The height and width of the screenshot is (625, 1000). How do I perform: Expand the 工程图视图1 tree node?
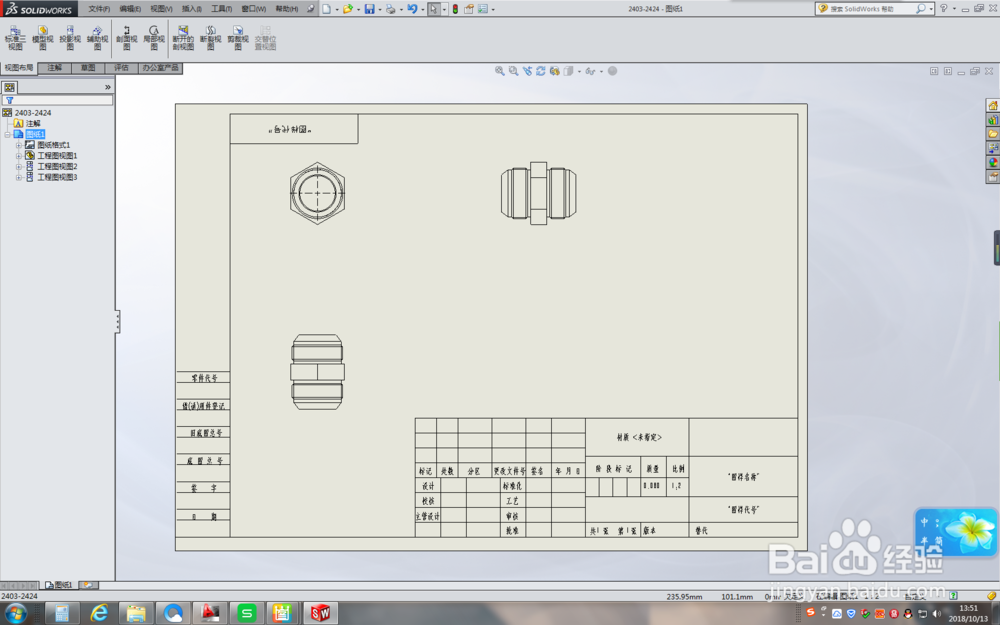18,156
